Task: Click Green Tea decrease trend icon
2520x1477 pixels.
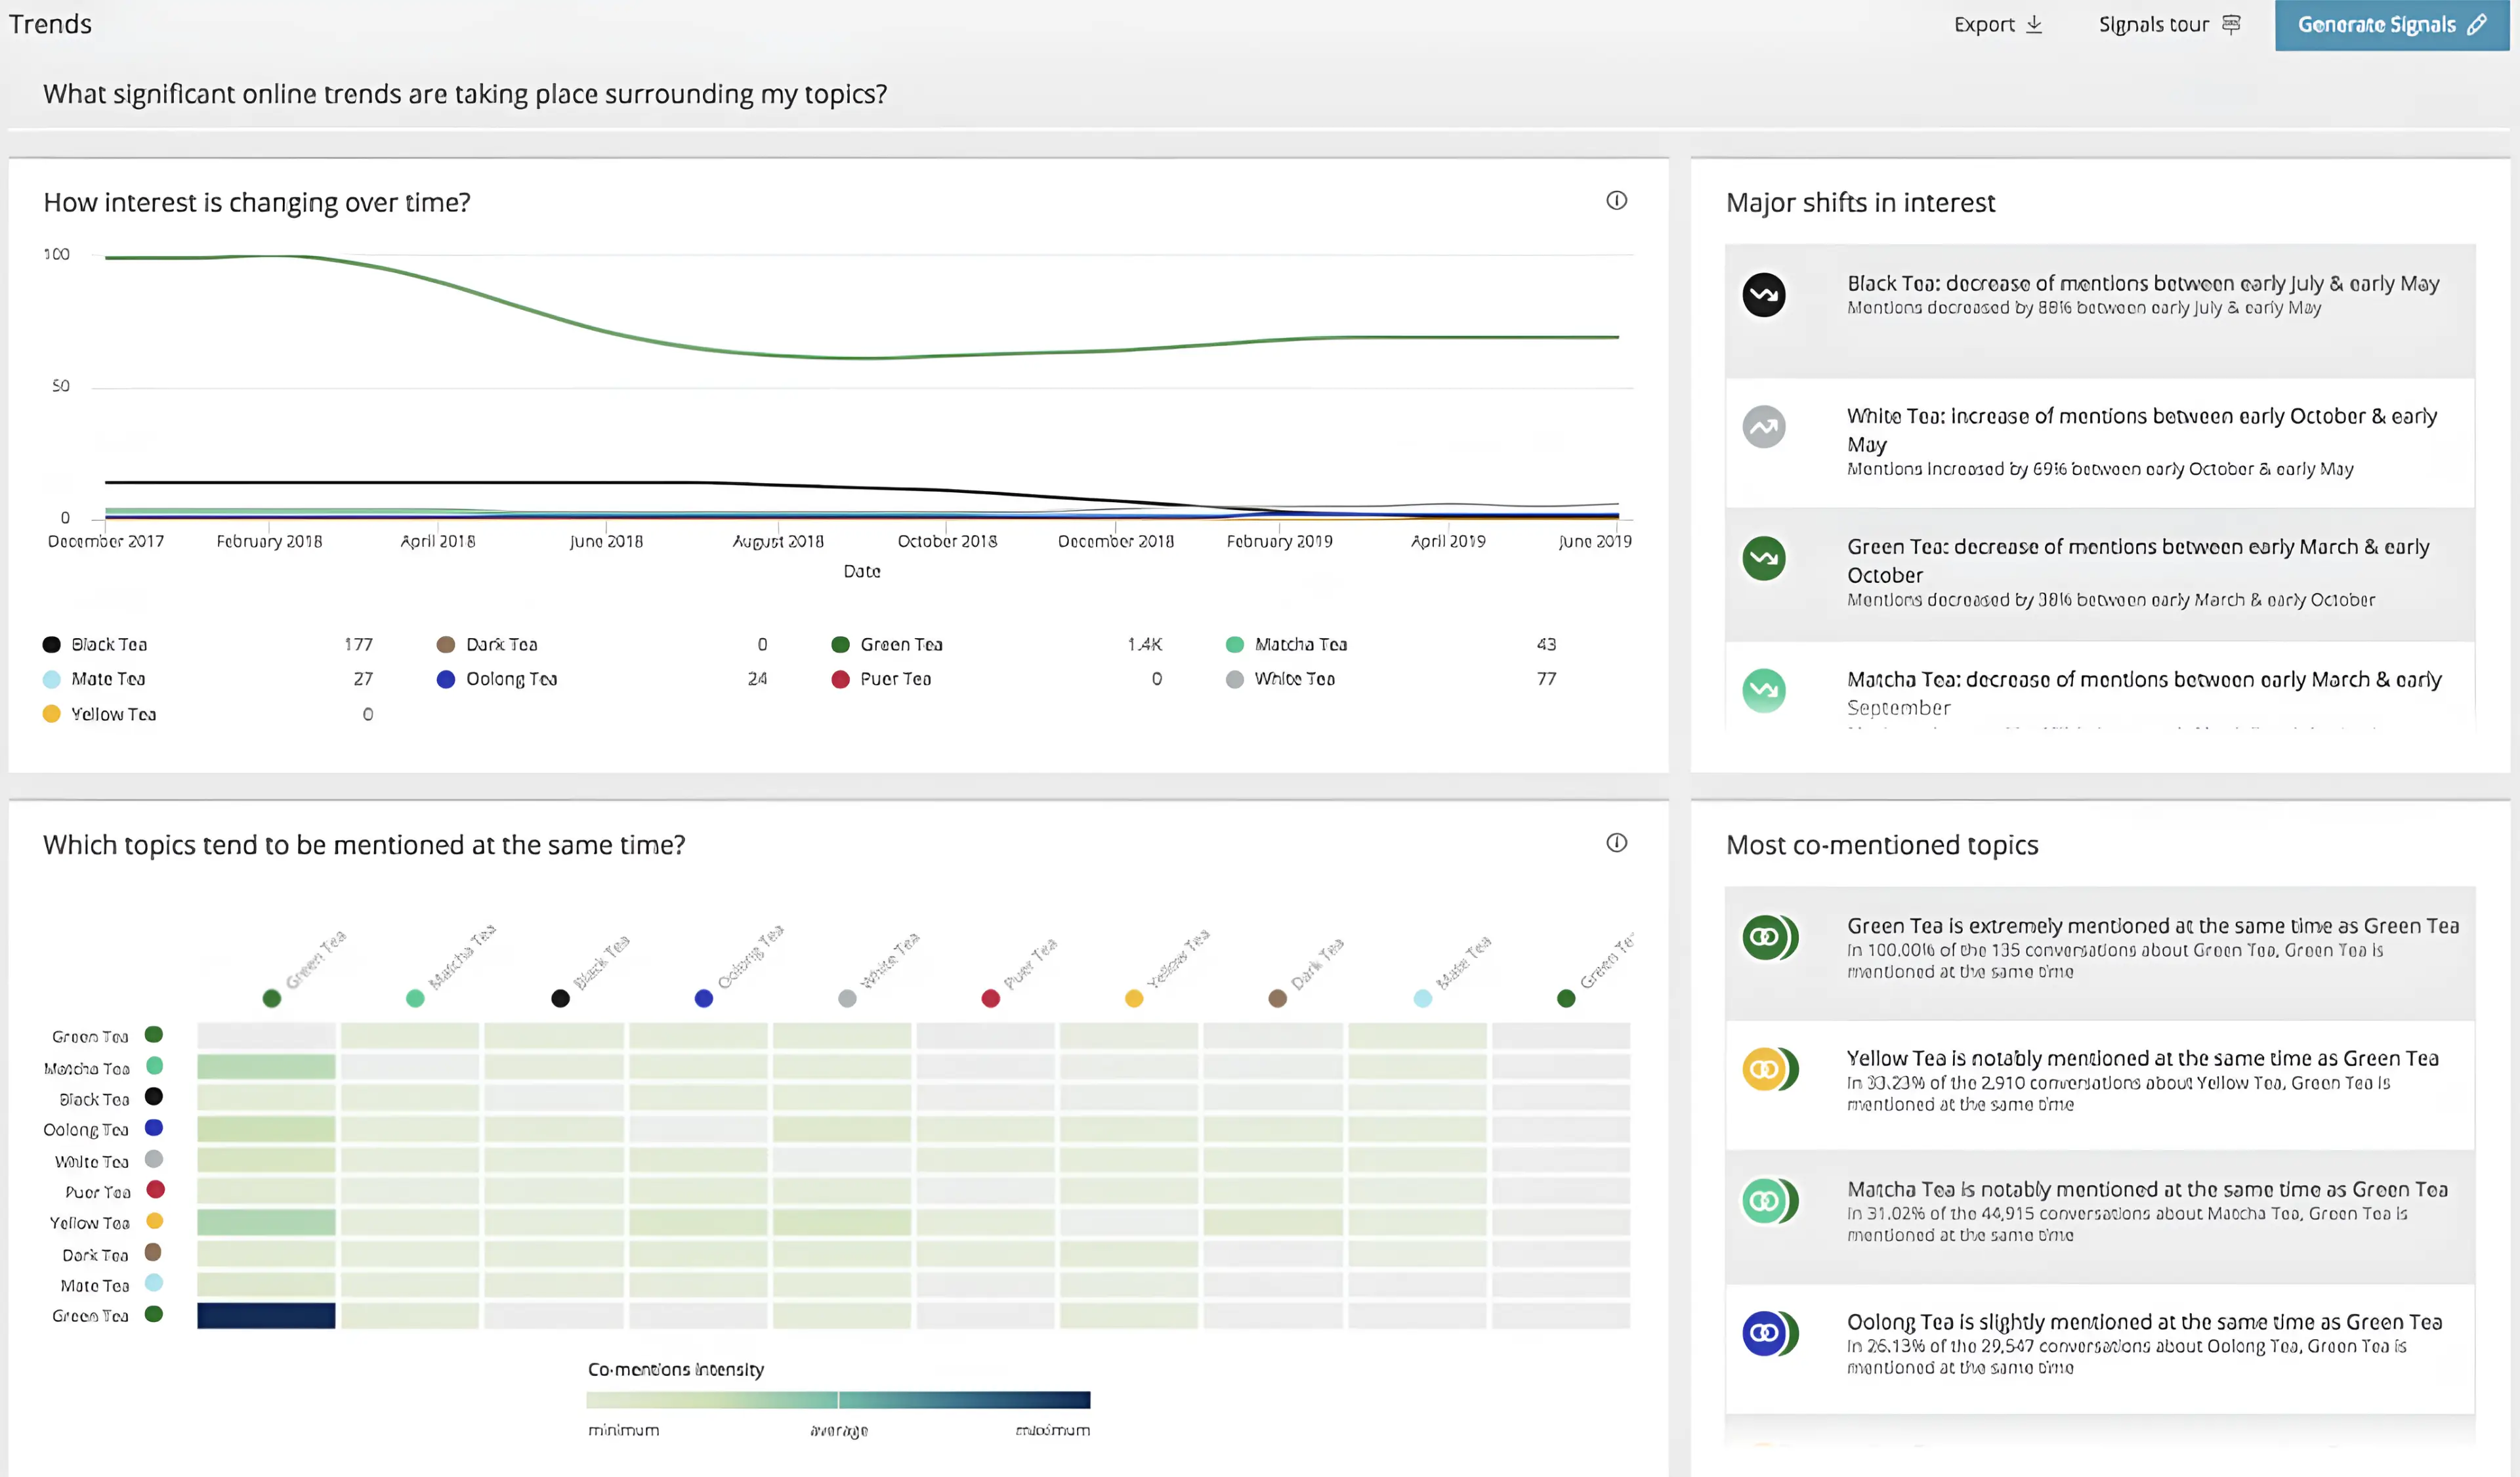Action: (x=1764, y=558)
